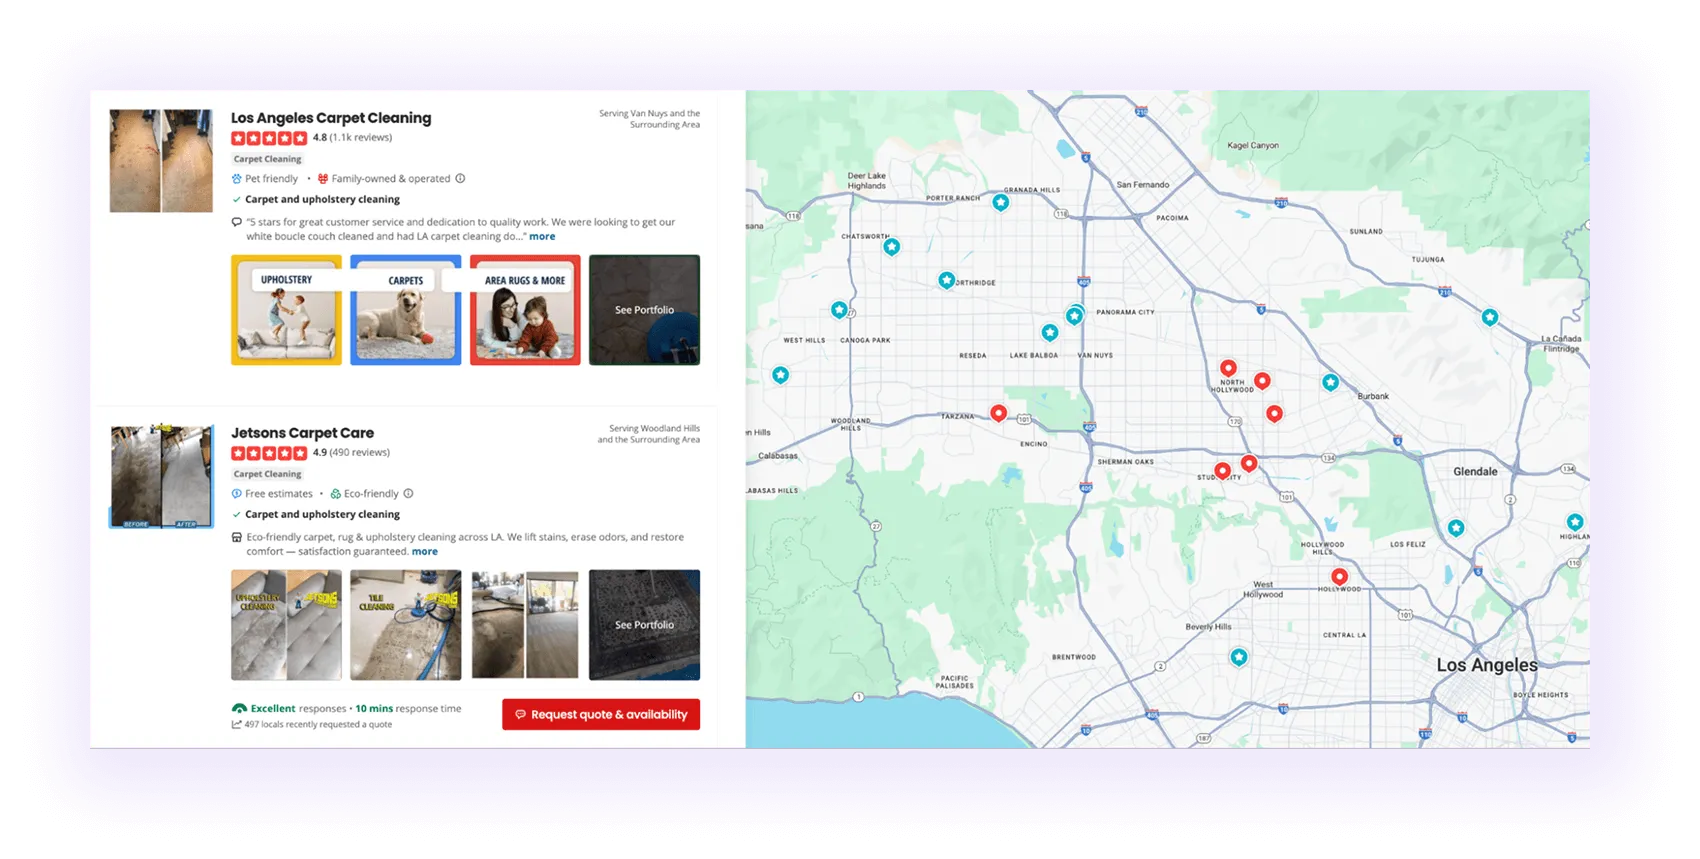Click teal star pin left of Woodland Hills

coord(781,375)
